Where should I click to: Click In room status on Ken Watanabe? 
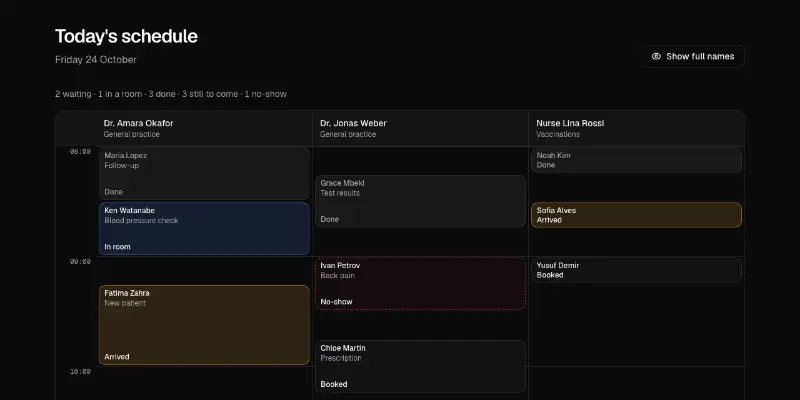[117, 247]
